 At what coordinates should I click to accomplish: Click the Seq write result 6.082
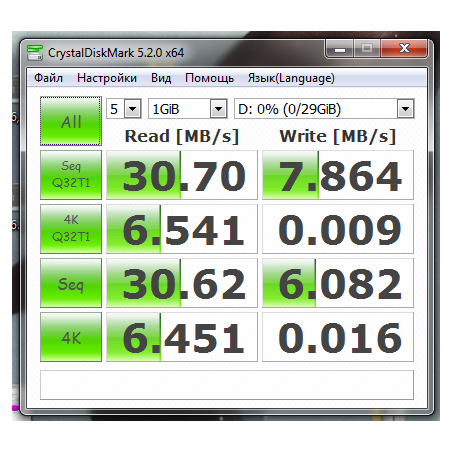pos(338,283)
